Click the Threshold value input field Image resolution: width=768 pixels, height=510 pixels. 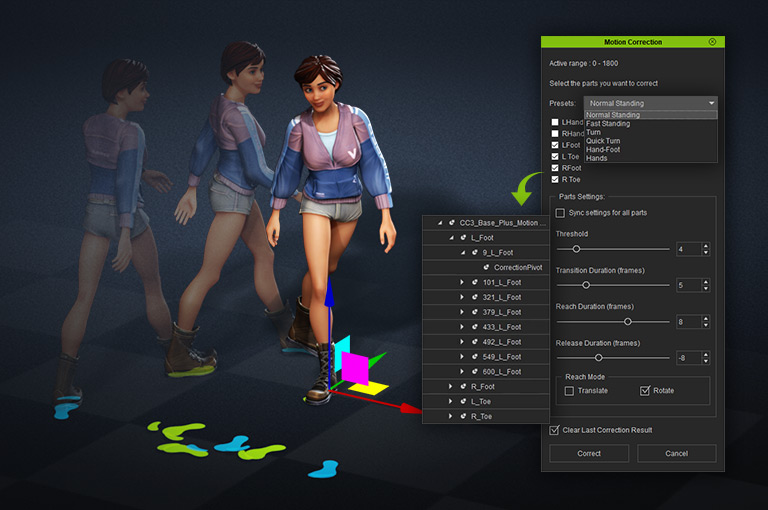coord(688,249)
